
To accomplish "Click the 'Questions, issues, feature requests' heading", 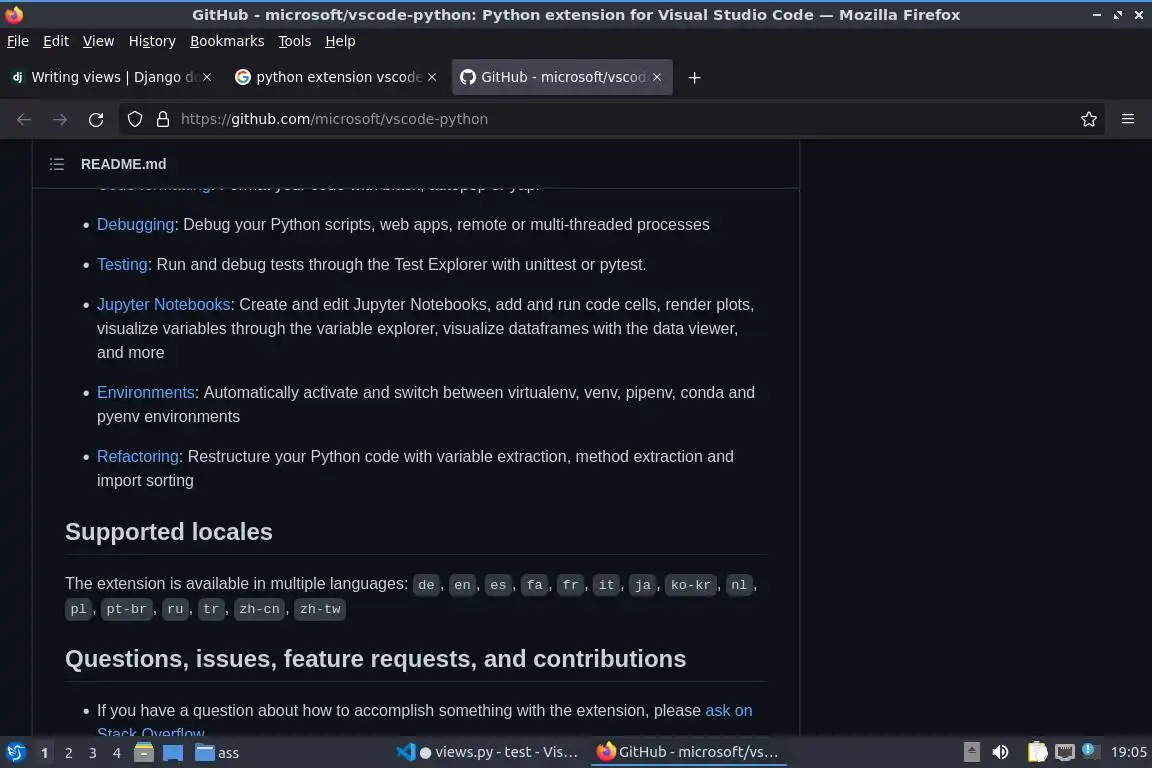I will tap(375, 658).
